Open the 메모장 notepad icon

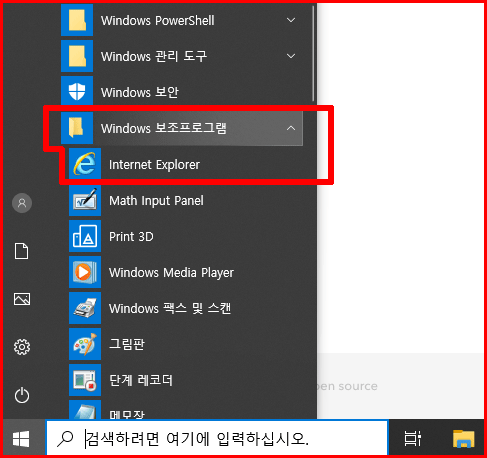[85, 410]
